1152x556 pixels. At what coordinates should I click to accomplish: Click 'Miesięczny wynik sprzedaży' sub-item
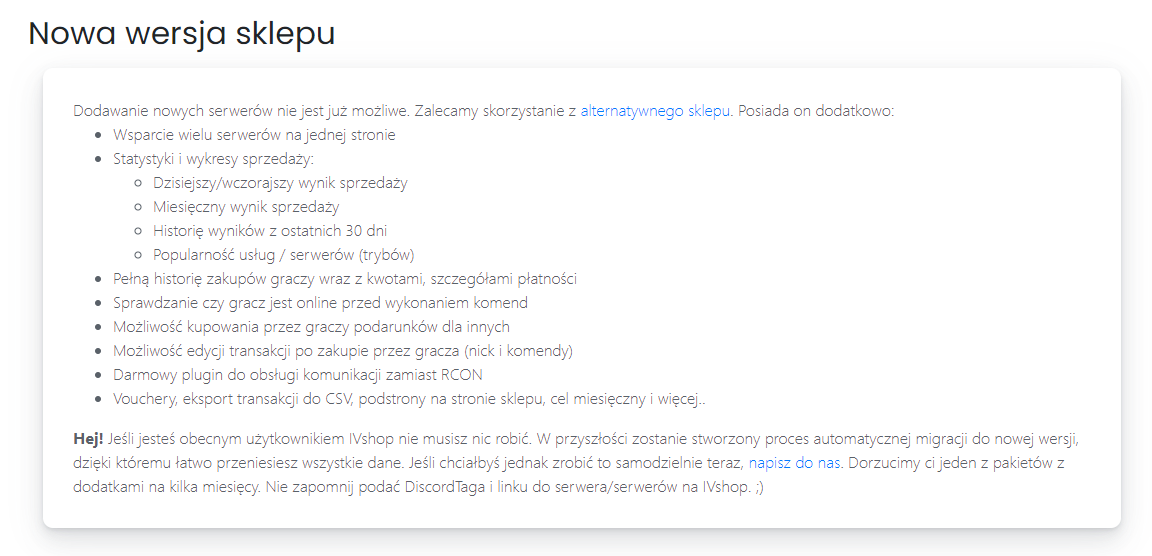(246, 207)
